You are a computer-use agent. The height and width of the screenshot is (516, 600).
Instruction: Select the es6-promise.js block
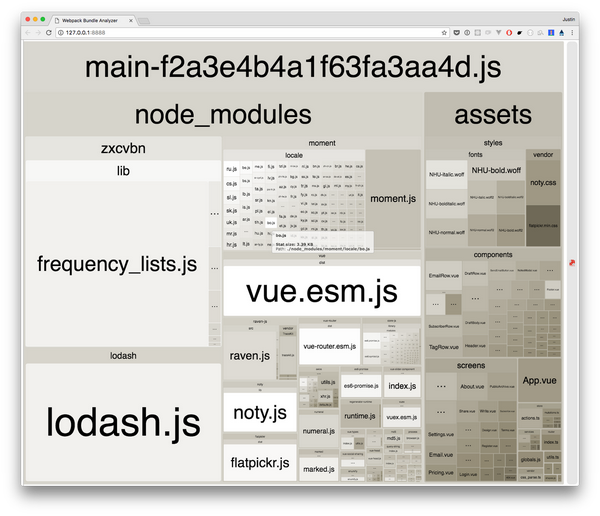click(x=361, y=386)
